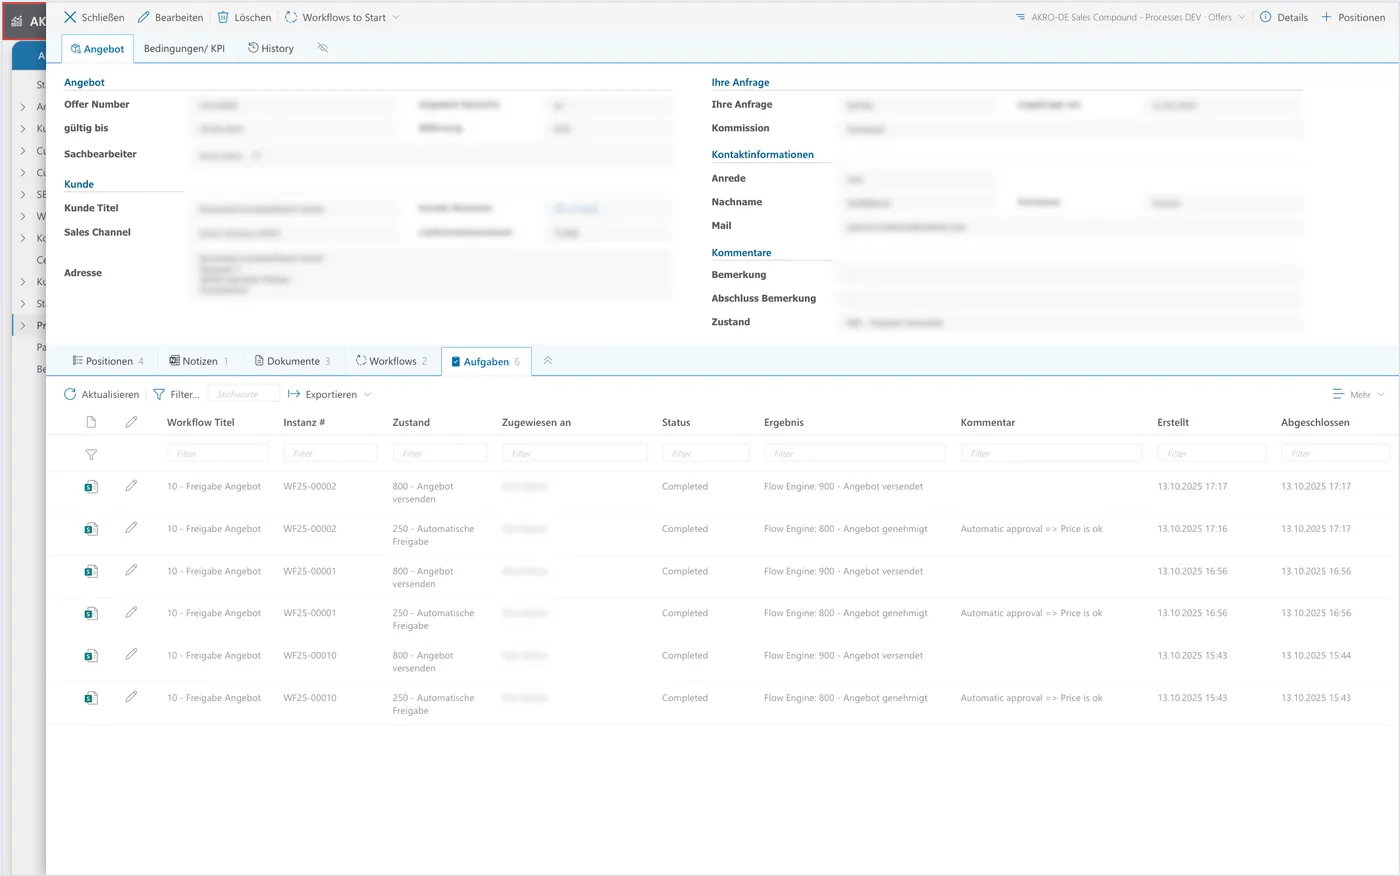Sort by Zugewiesen an column header
Screen dimensions: 1400x876
(536, 422)
